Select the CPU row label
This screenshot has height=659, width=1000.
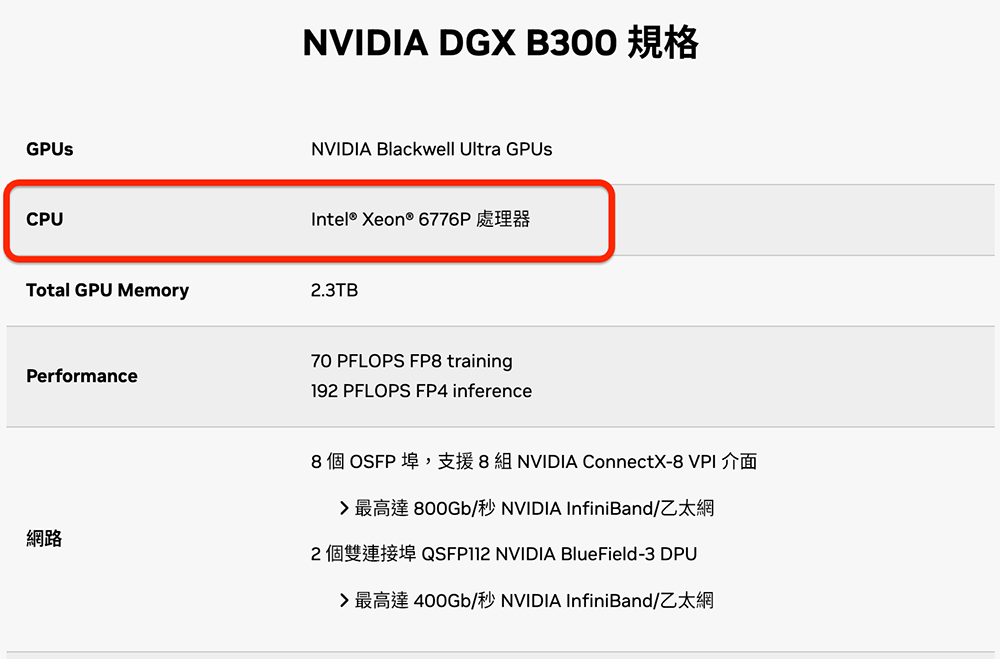coord(45,219)
